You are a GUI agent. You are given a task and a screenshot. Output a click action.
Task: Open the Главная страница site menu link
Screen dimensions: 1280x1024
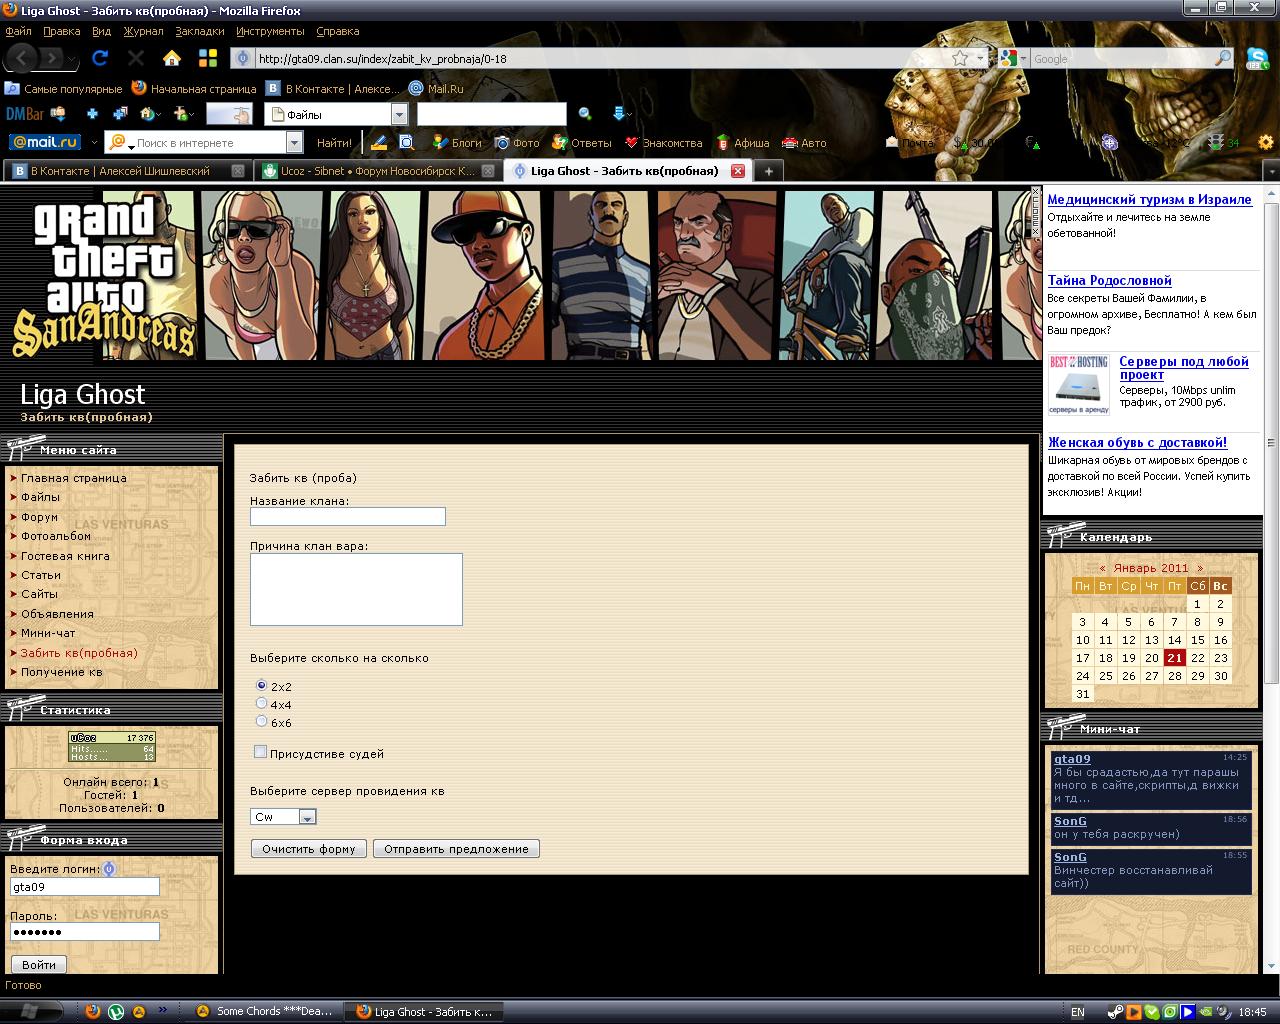(x=74, y=478)
